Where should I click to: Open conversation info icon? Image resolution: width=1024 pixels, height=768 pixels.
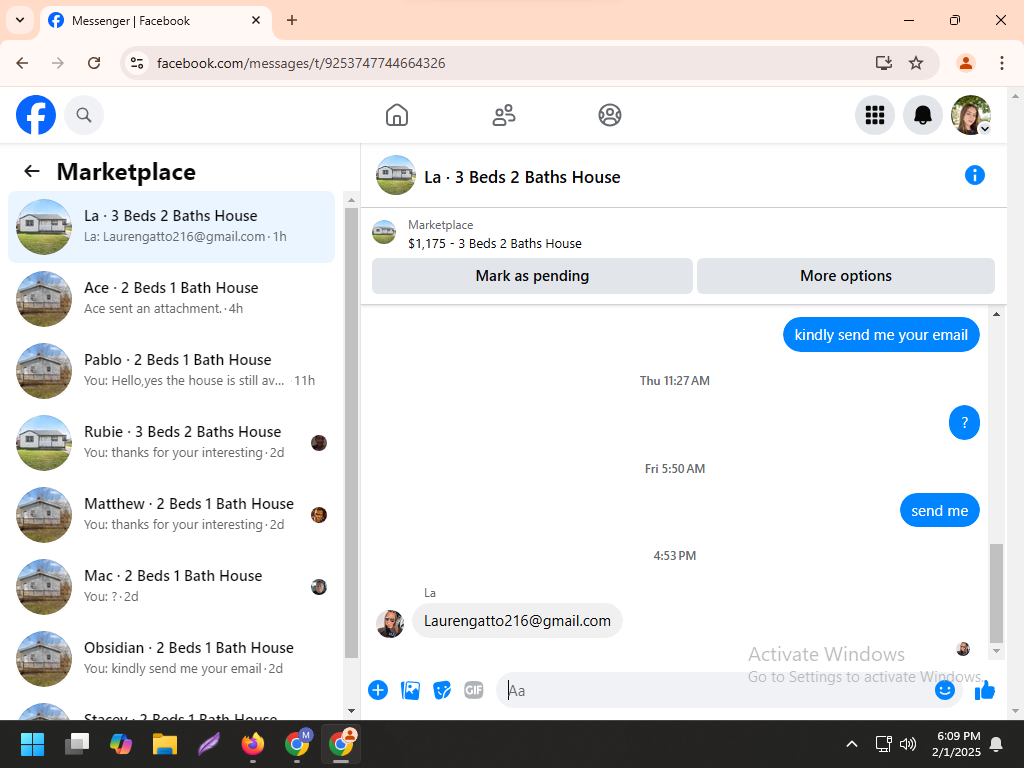(974, 175)
